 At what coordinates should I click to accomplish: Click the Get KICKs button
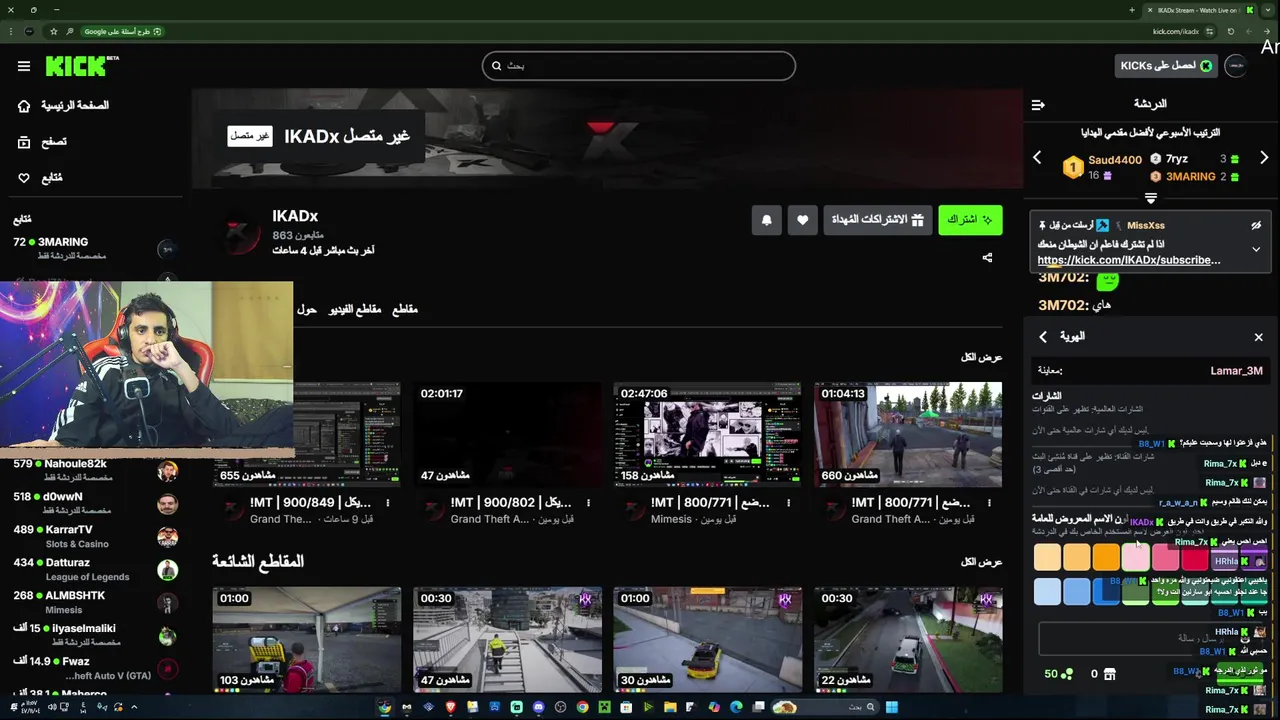click(1166, 66)
